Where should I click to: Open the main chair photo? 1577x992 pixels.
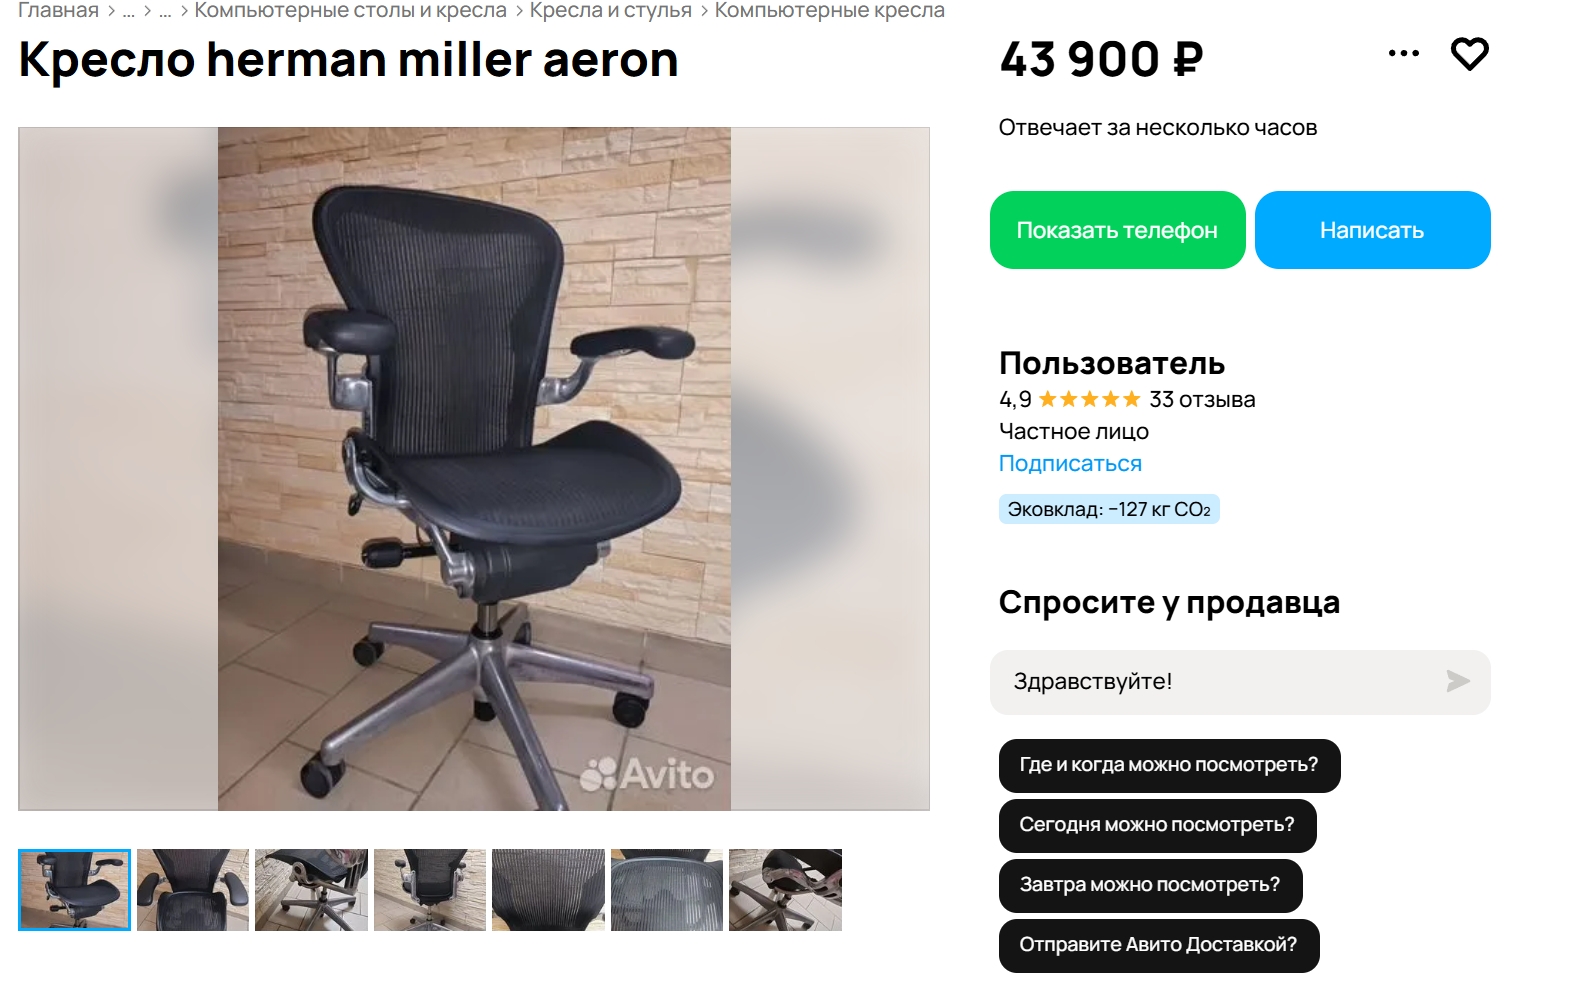click(474, 468)
